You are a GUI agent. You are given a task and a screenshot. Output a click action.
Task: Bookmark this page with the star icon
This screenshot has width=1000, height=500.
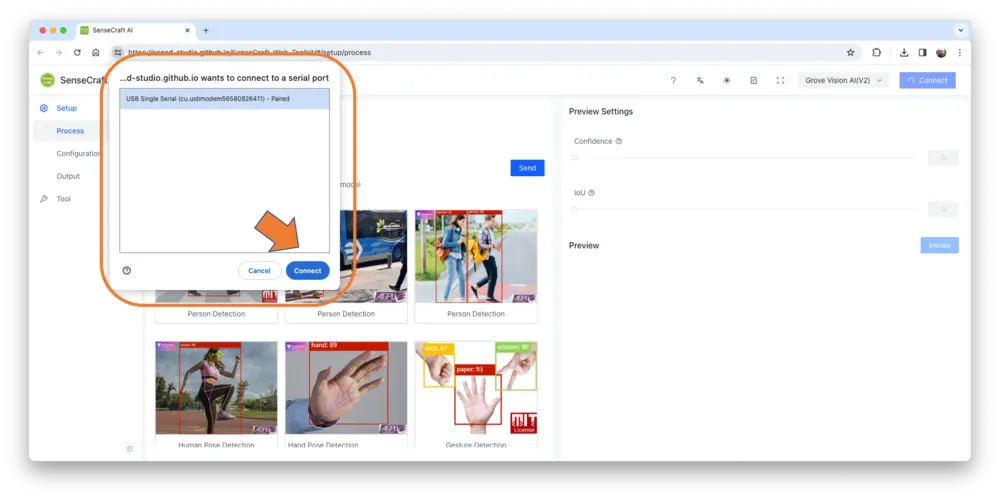(x=851, y=52)
